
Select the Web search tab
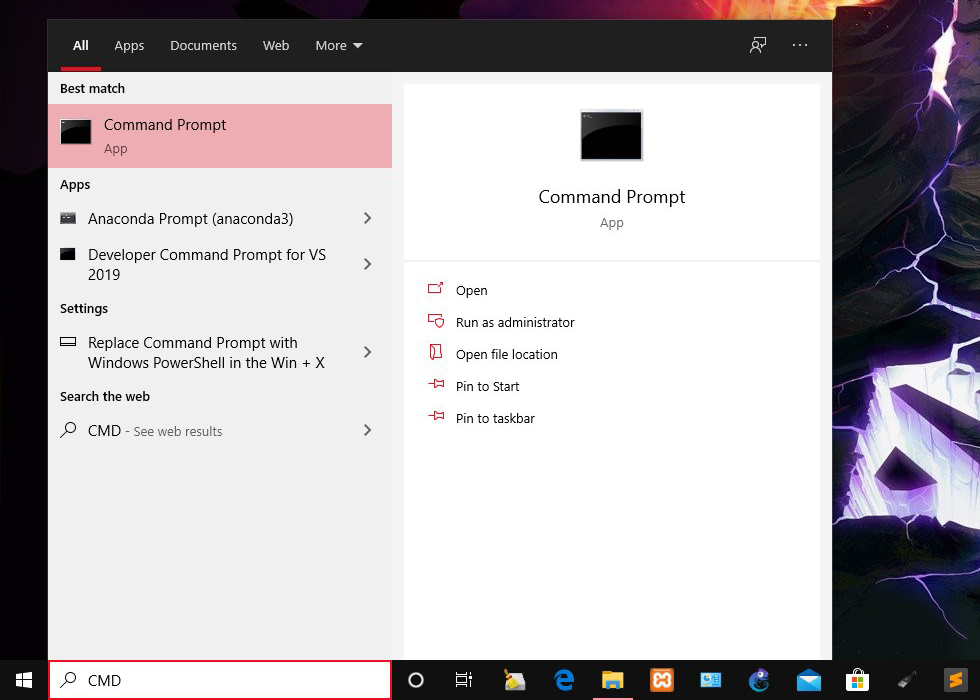tap(276, 46)
